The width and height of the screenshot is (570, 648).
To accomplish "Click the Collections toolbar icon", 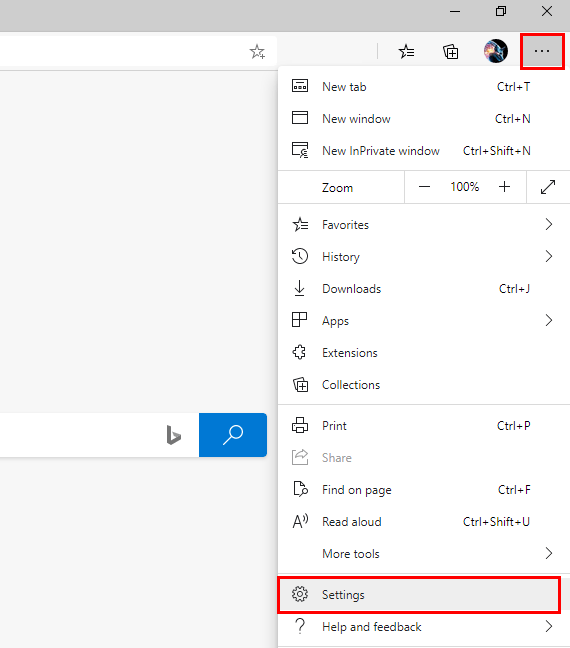I will pyautogui.click(x=451, y=52).
